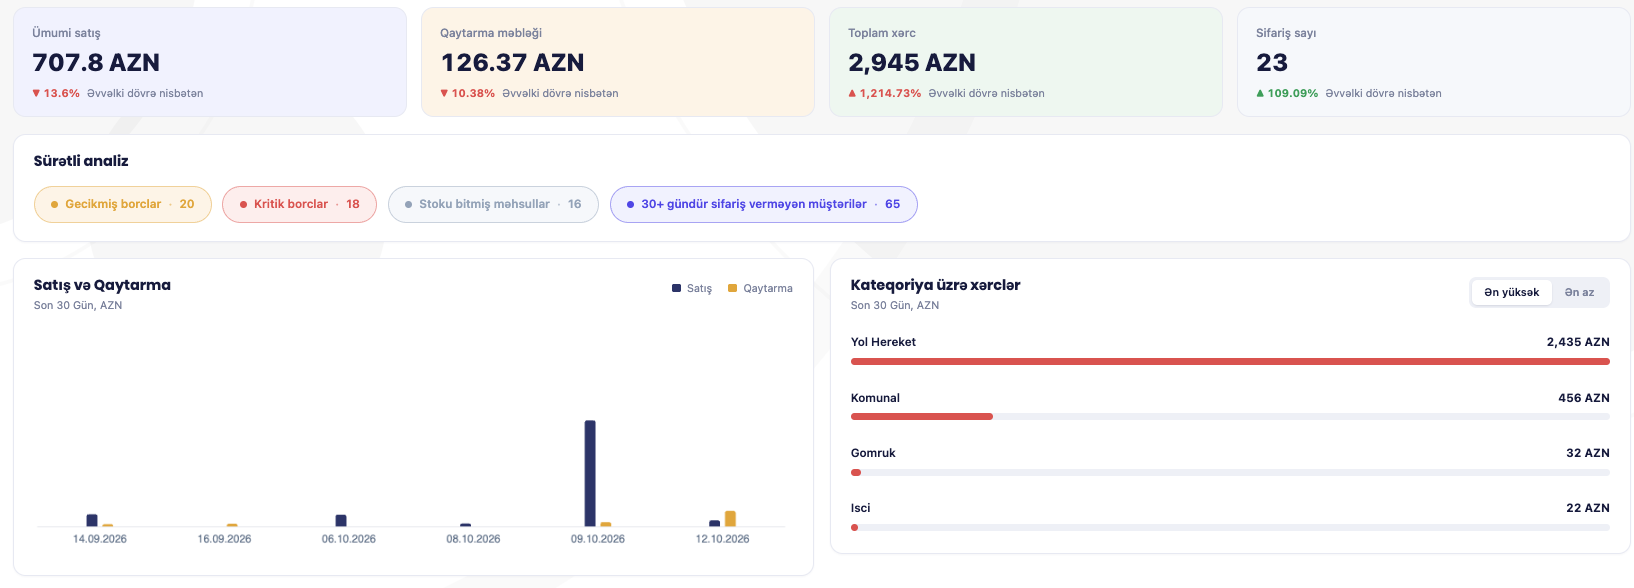
Task: Open the Gecikmiş borclar quick filter
Action: [123, 204]
